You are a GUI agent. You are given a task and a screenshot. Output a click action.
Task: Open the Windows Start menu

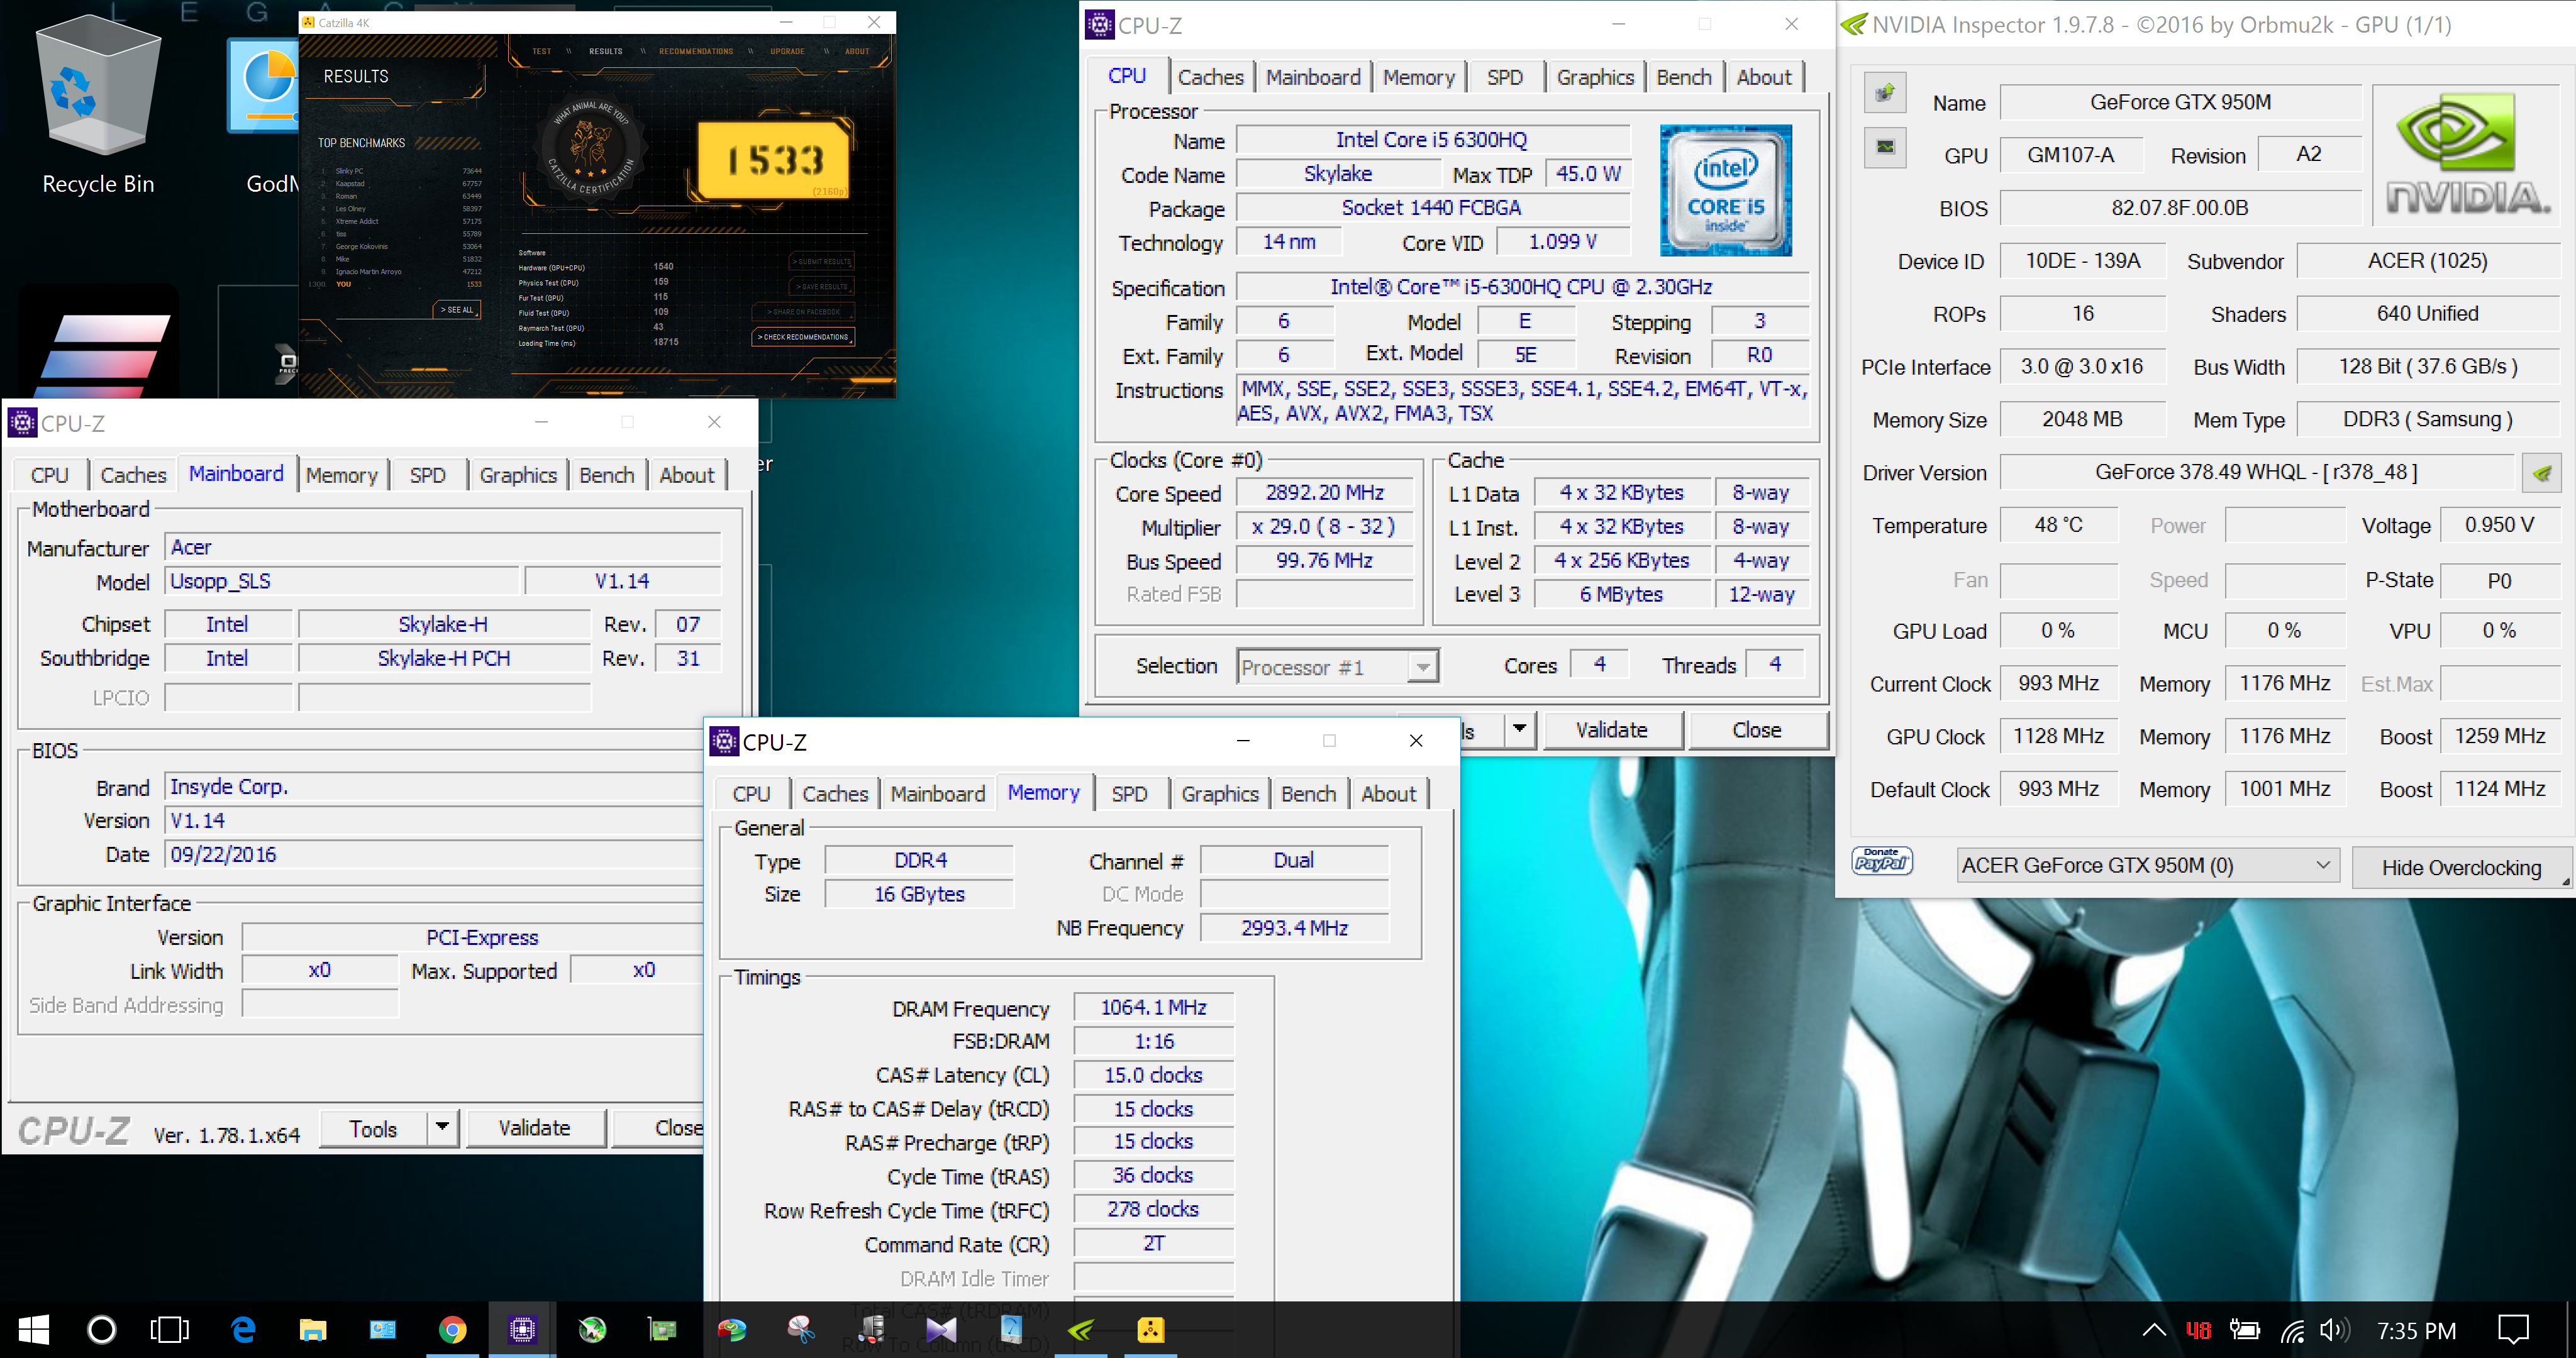tap(33, 1329)
